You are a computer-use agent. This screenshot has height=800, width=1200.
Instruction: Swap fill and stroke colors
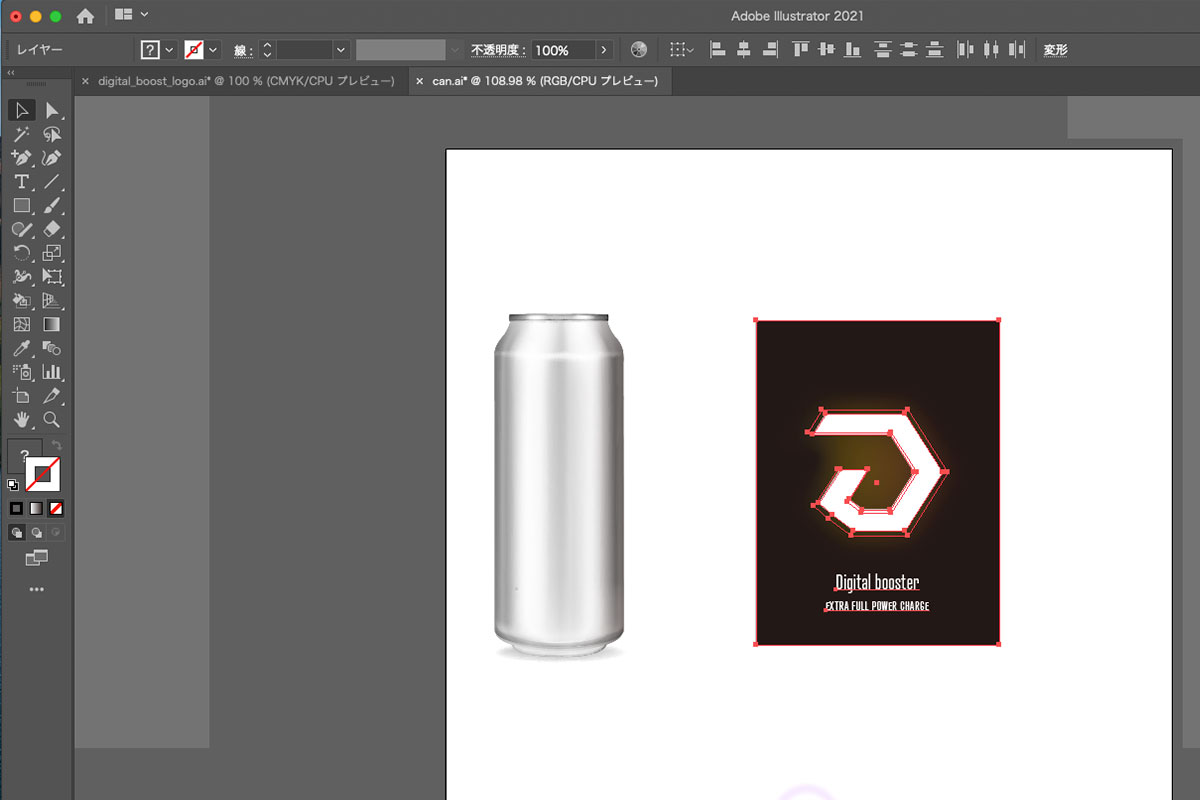(57, 445)
